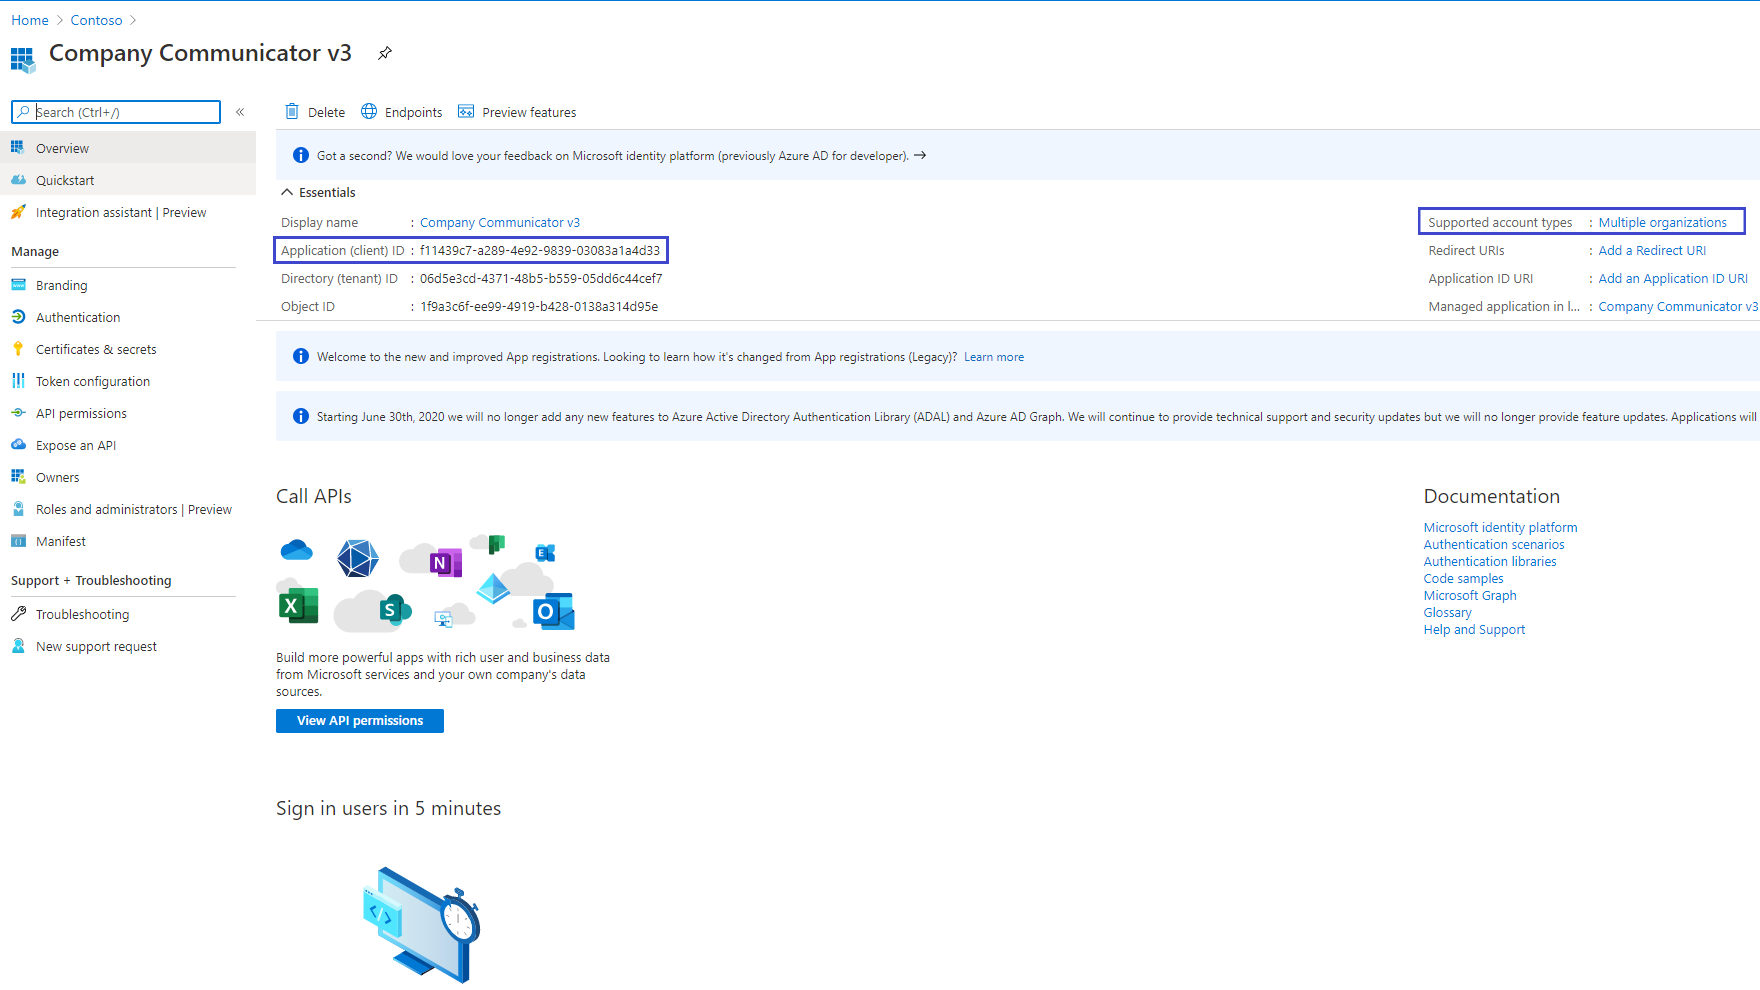
Task: Click the Quickstart cloud icon
Action: 18,180
